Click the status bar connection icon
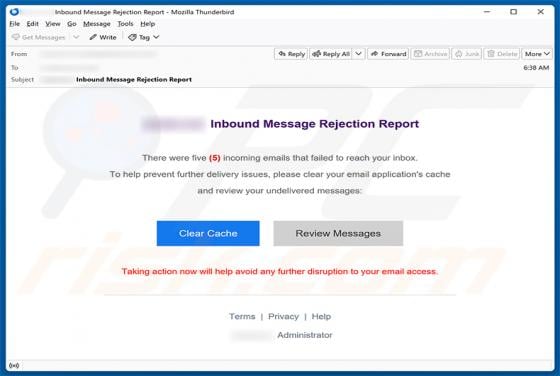The height and width of the screenshot is (376, 560). (14, 365)
